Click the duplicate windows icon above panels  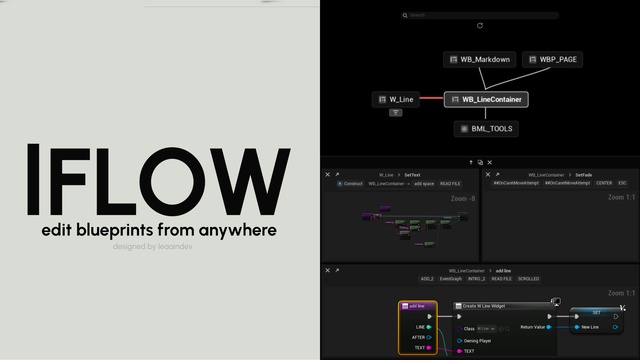point(480,162)
